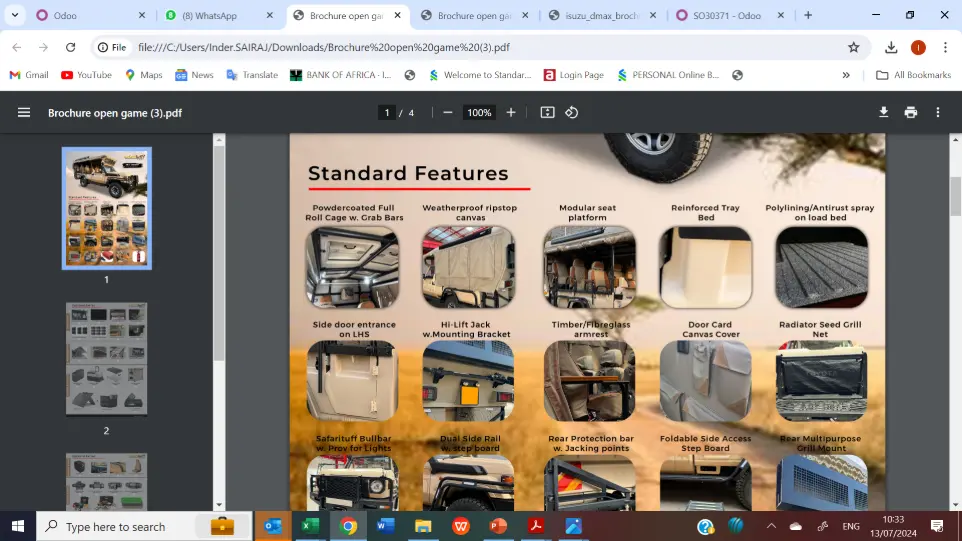Screen dimensions: 962x541
Task: Open the tab search dropdown
Action: coord(15,15)
